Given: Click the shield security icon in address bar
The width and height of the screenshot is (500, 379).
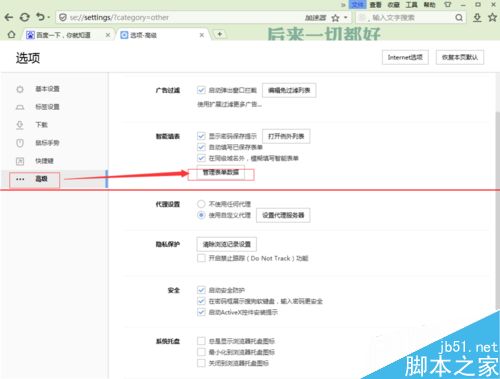Looking at the screenshot, I should click(62, 17).
